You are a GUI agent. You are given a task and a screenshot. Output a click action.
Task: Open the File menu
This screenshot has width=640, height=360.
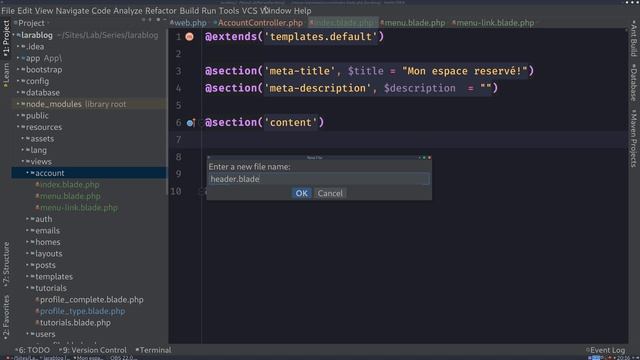[8, 11]
